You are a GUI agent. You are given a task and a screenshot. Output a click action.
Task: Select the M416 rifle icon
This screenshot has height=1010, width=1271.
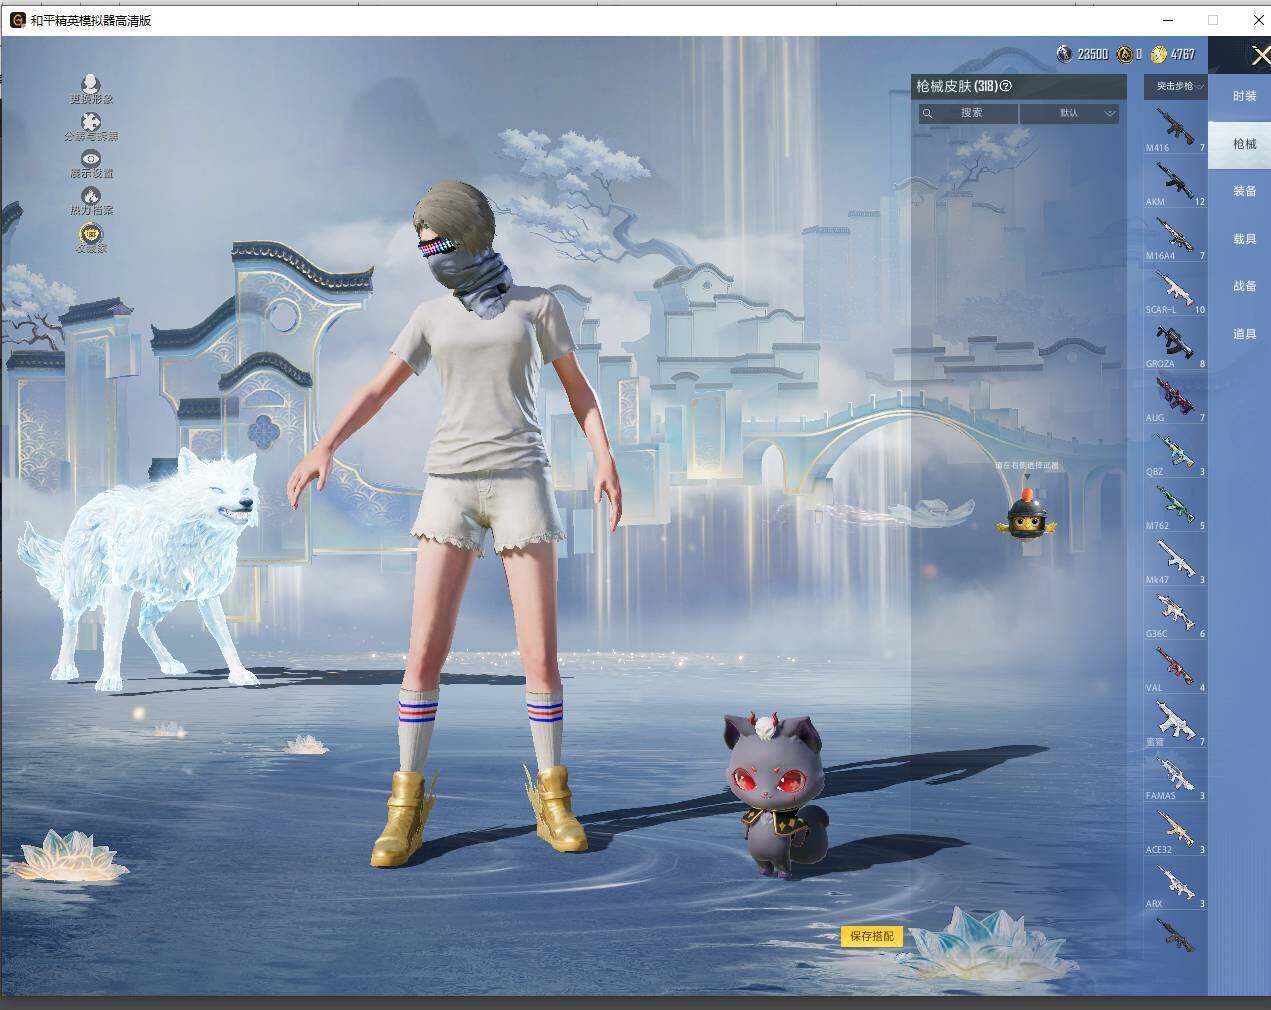[x=1175, y=128]
